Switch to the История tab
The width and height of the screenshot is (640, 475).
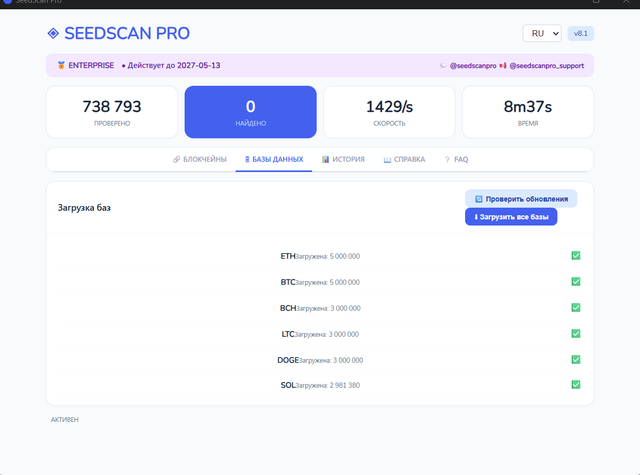pos(343,159)
